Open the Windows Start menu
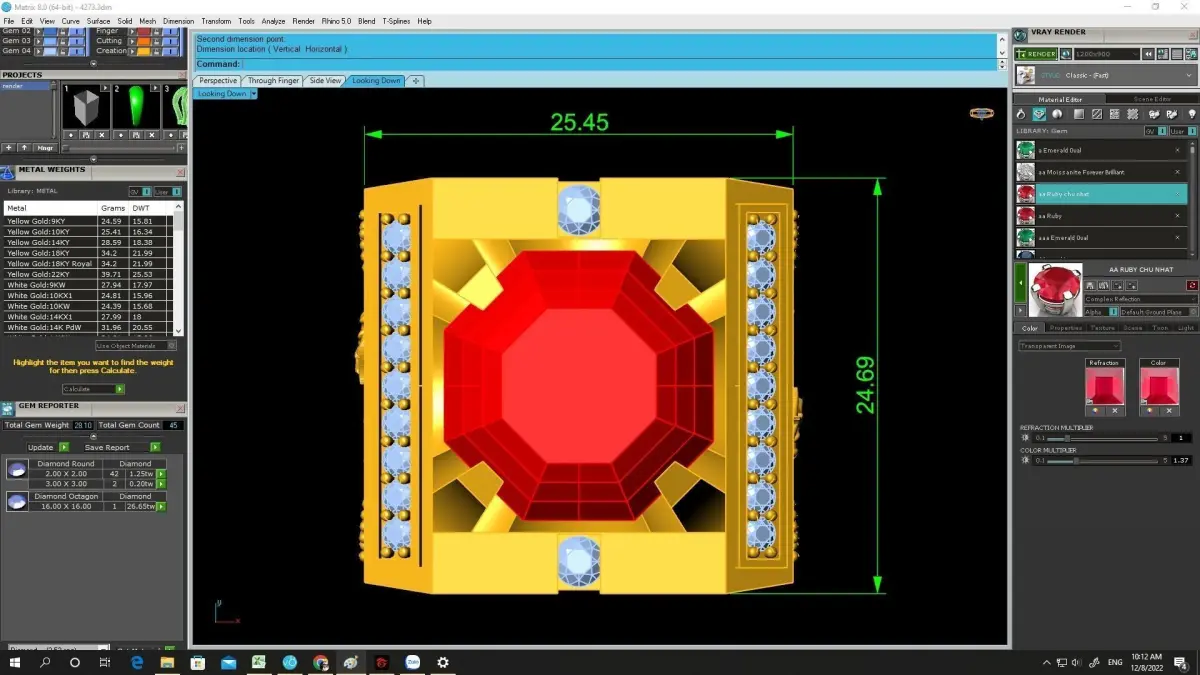 [15, 662]
